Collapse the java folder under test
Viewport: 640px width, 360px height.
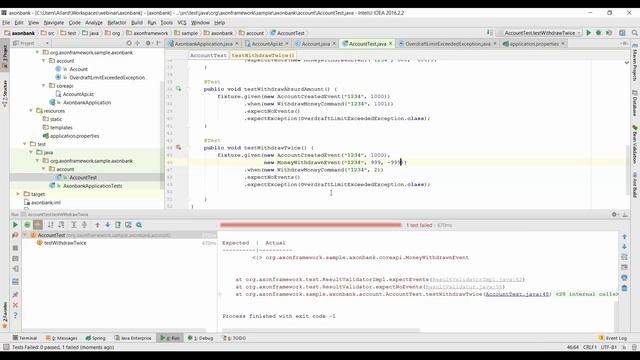tap(31, 152)
